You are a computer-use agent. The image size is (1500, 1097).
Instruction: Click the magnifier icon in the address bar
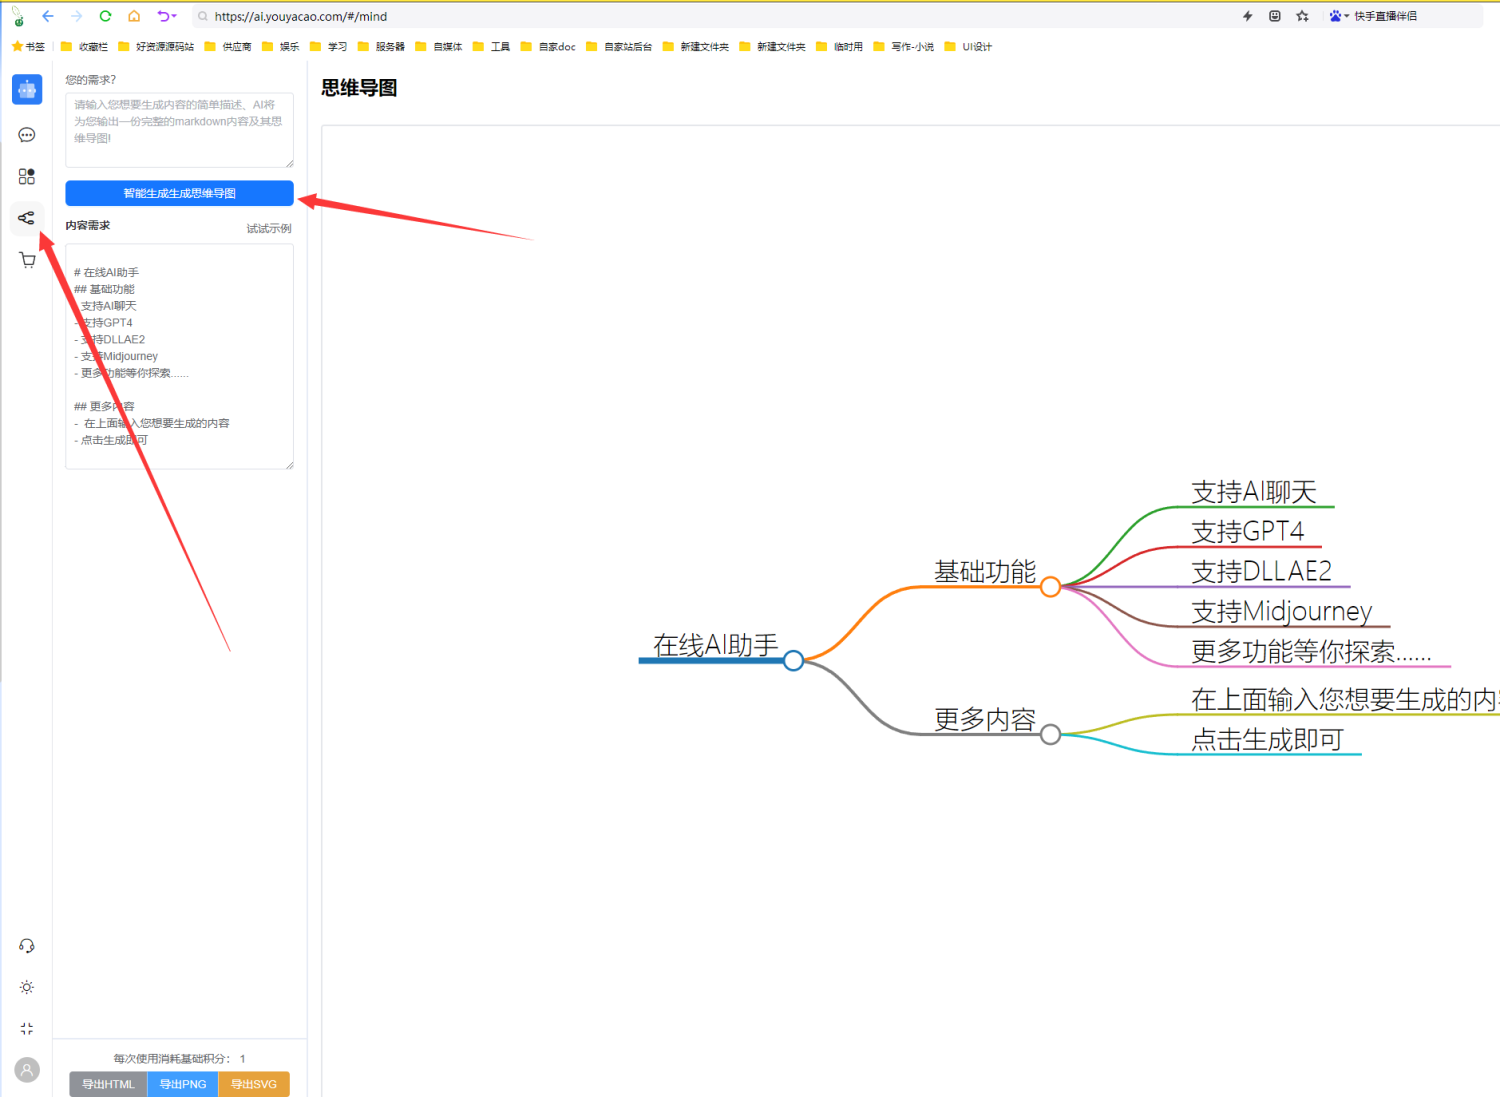coord(203,17)
